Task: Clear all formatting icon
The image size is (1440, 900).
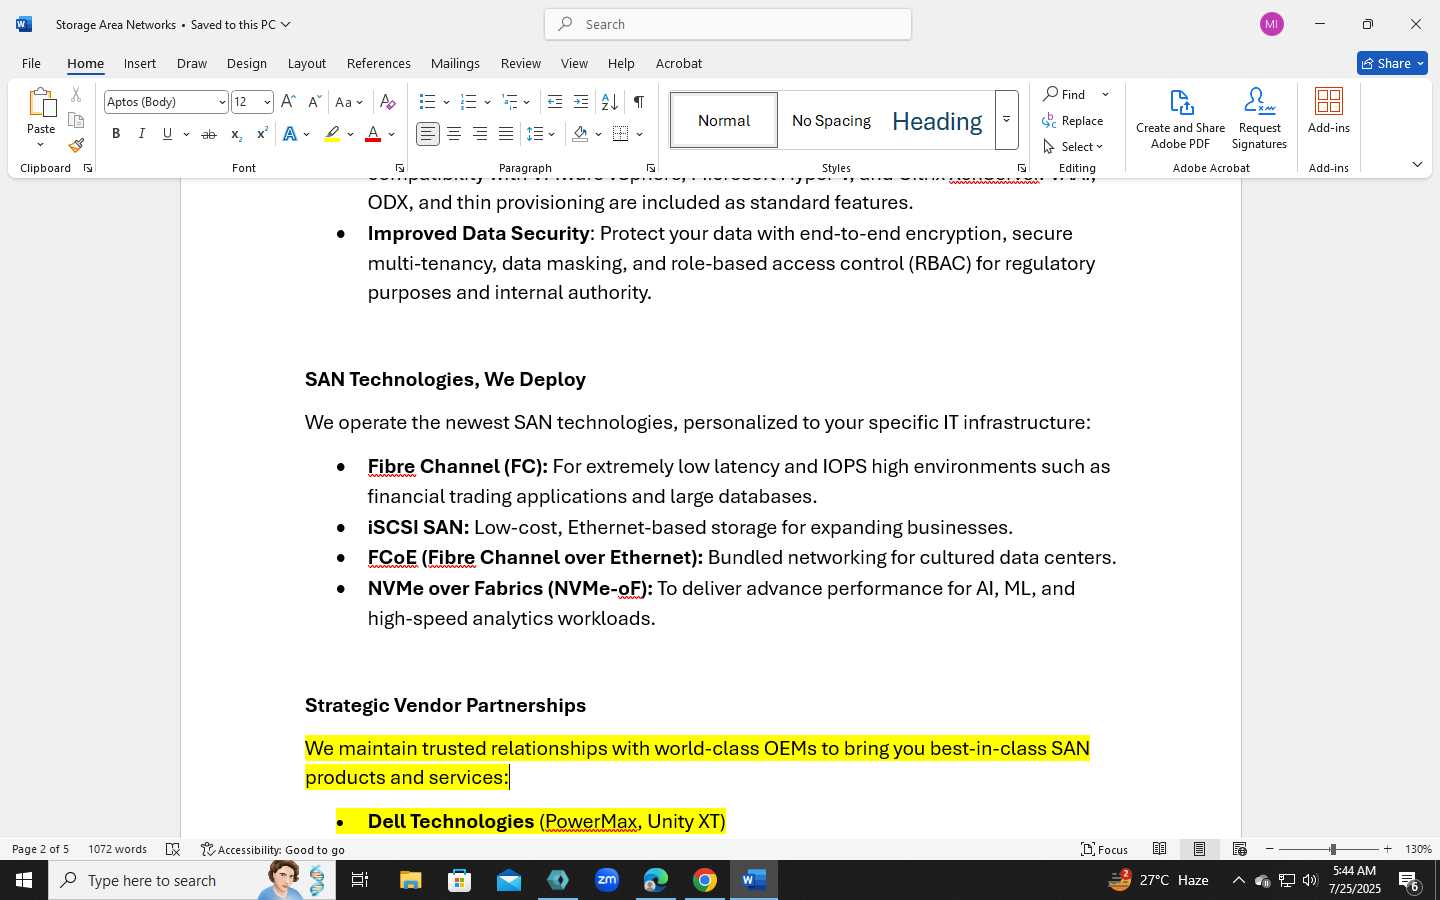Action: 388,102
